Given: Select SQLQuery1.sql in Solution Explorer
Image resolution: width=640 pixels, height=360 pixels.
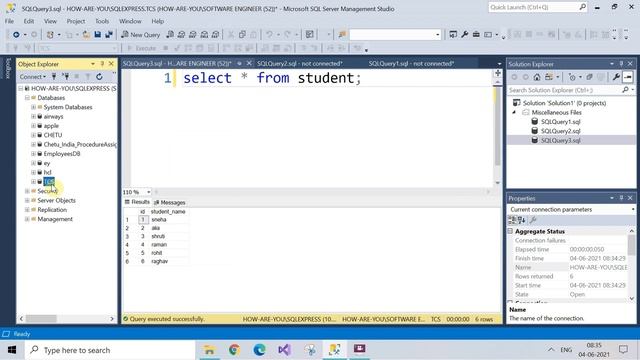Looking at the screenshot, I should tap(560, 122).
